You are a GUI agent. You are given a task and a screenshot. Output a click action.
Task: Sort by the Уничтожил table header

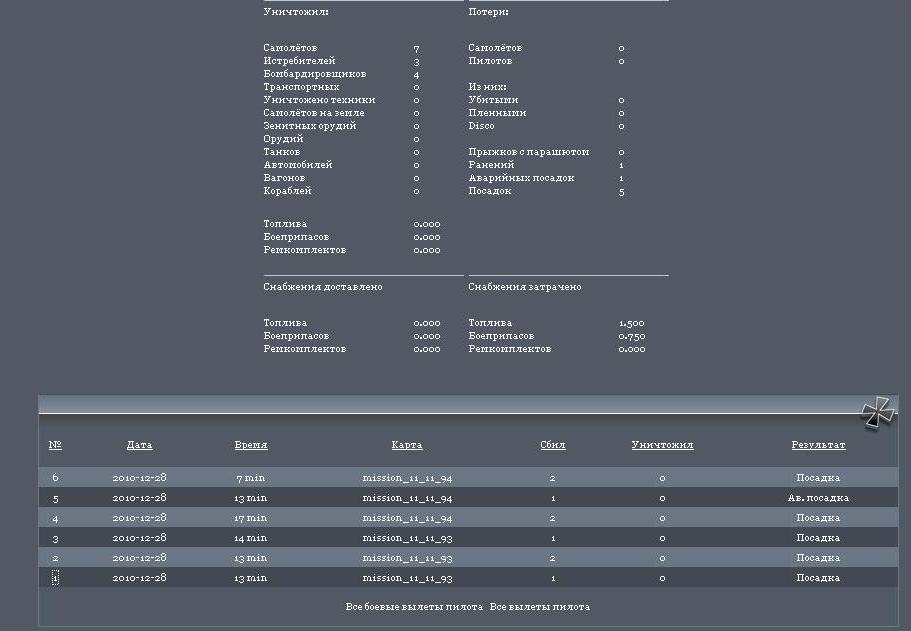coord(662,445)
